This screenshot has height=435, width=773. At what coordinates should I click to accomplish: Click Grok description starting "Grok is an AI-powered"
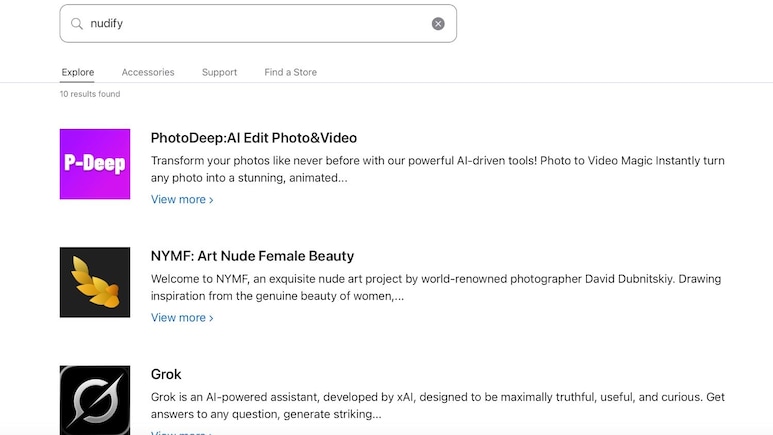click(438, 405)
